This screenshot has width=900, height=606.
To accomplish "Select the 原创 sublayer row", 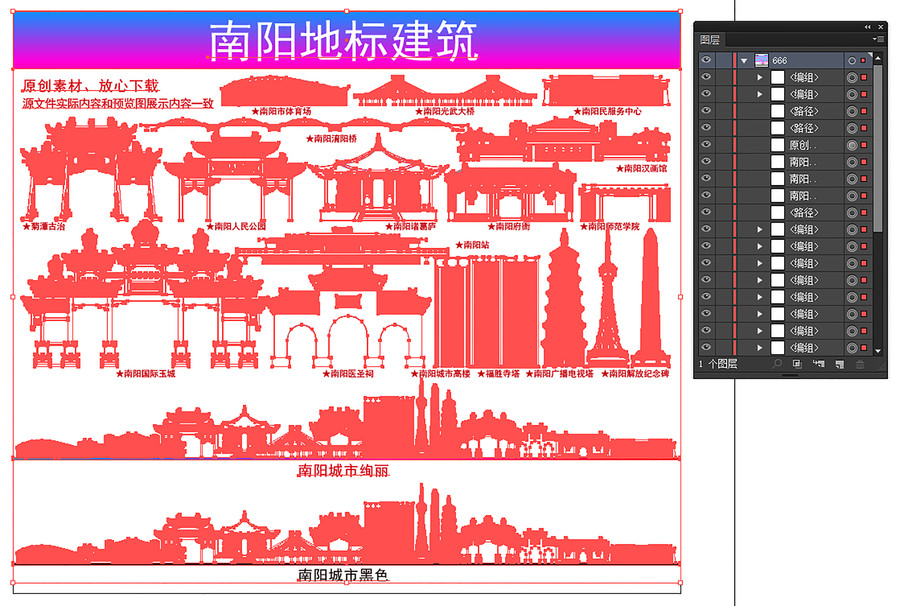I will [788, 145].
